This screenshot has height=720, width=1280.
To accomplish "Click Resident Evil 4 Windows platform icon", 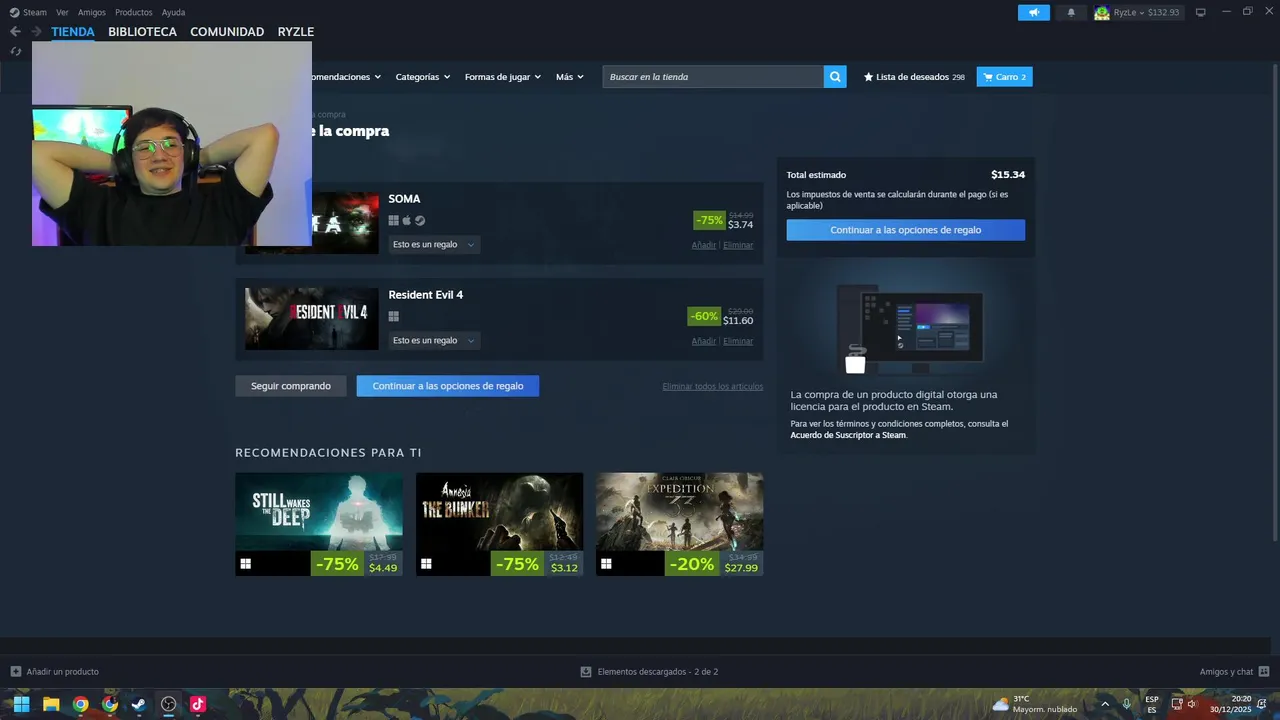I will [394, 317].
